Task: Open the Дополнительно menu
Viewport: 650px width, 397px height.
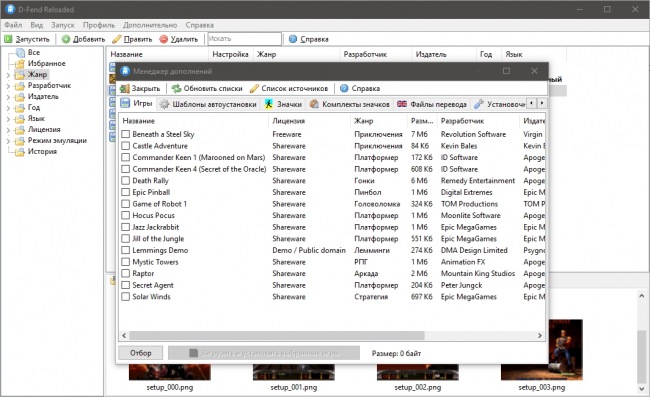Action: [150, 25]
